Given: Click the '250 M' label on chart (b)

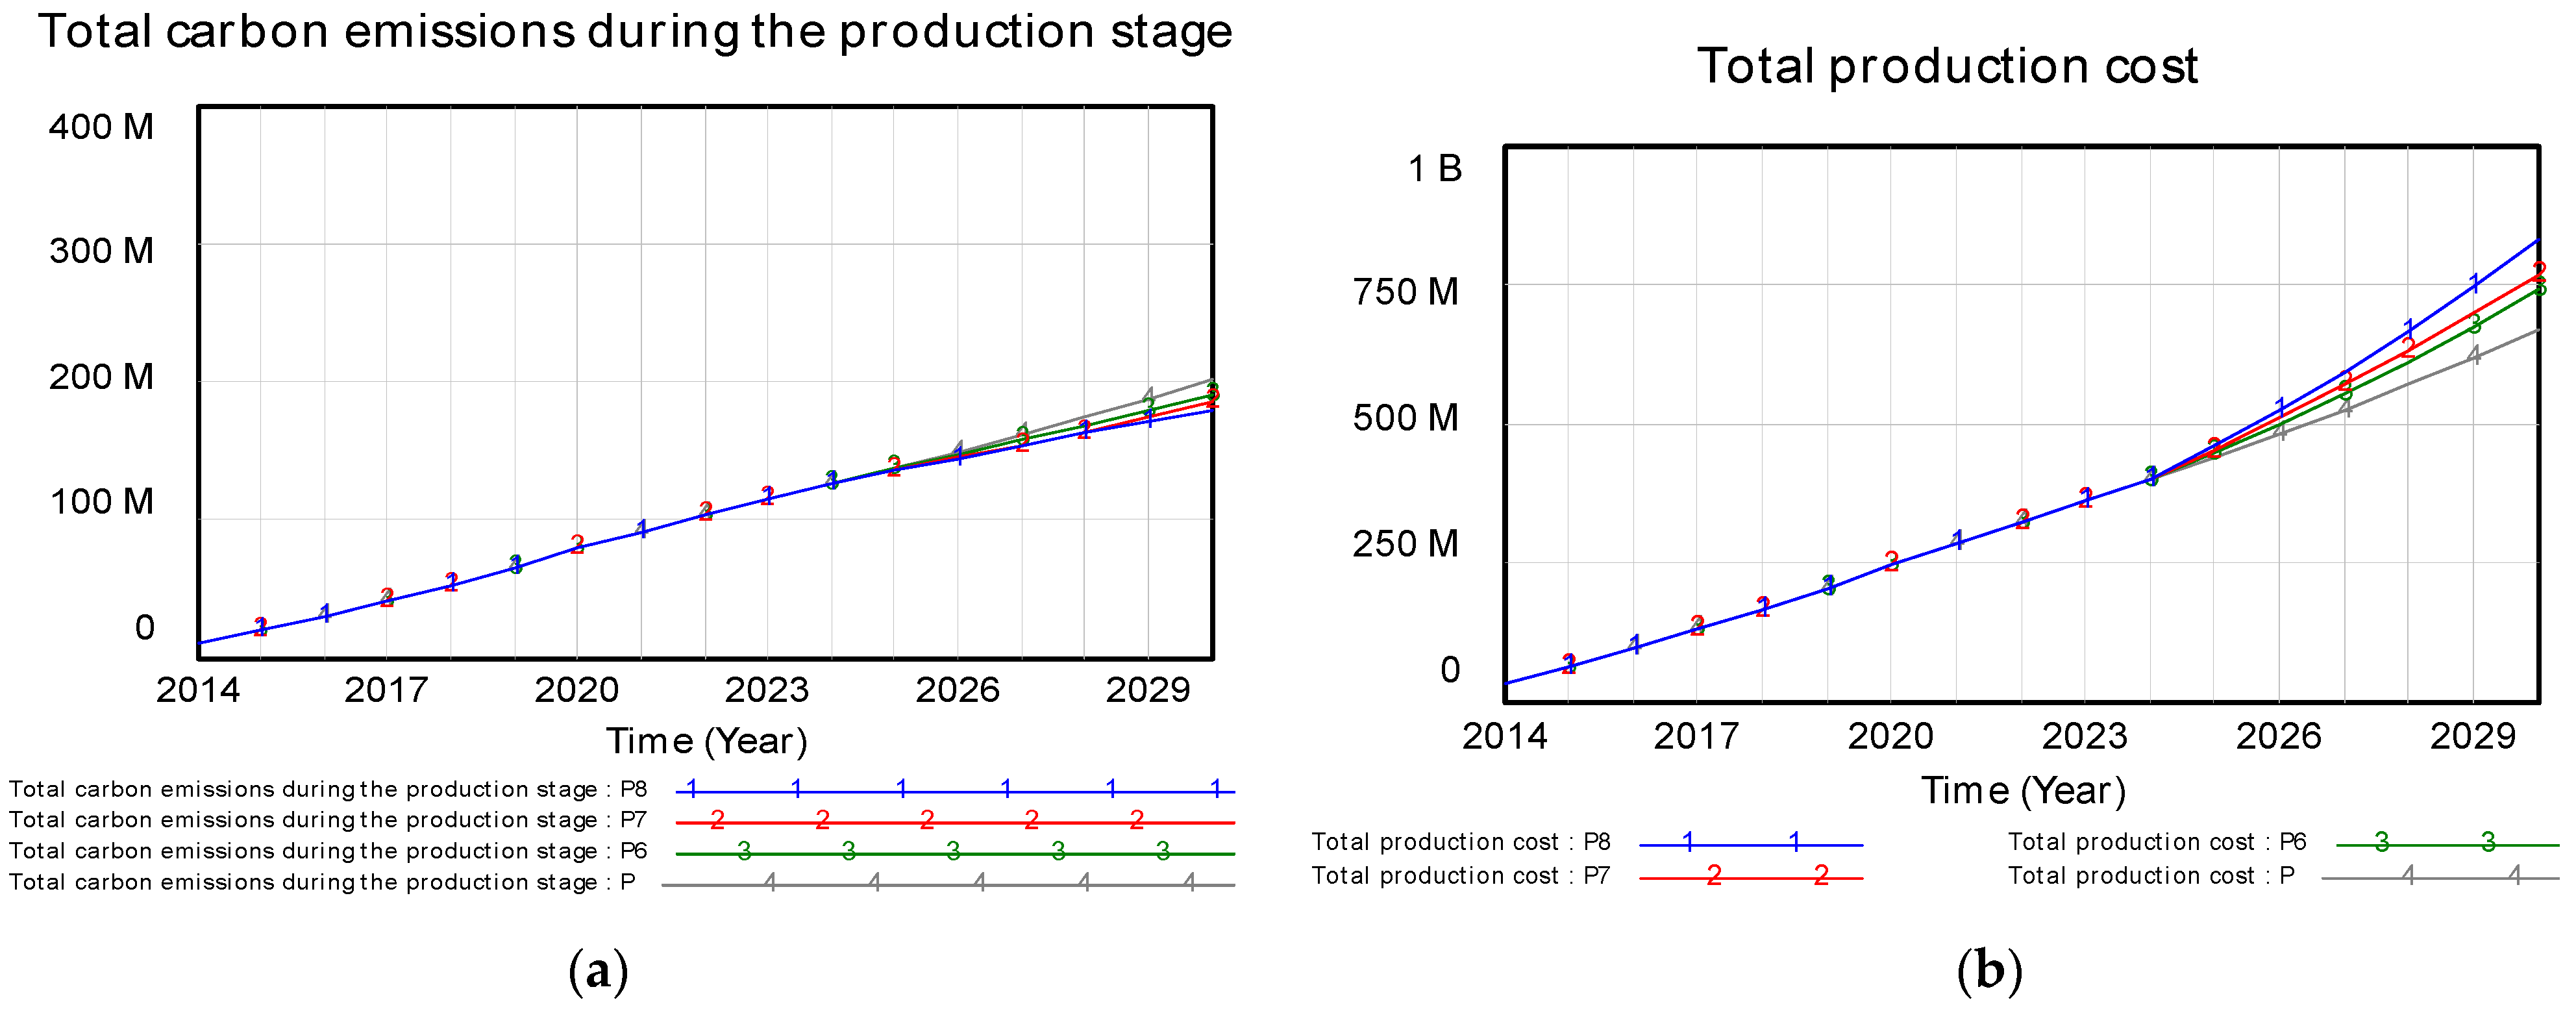Looking at the screenshot, I should tap(1405, 544).
